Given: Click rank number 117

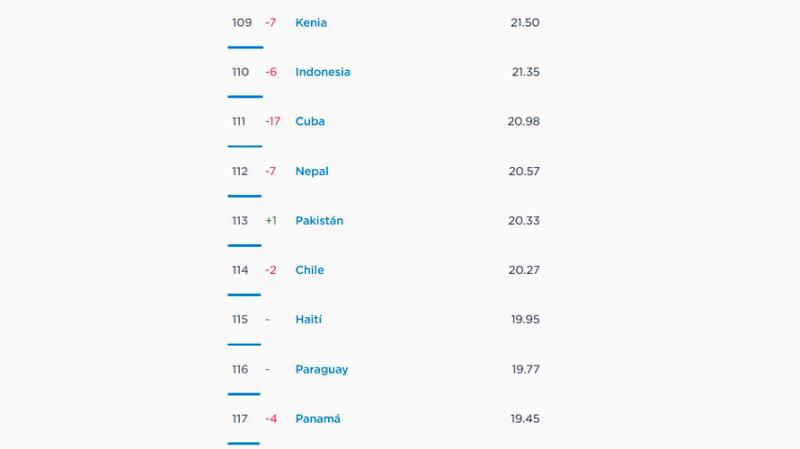Looking at the screenshot, I should (x=240, y=418).
